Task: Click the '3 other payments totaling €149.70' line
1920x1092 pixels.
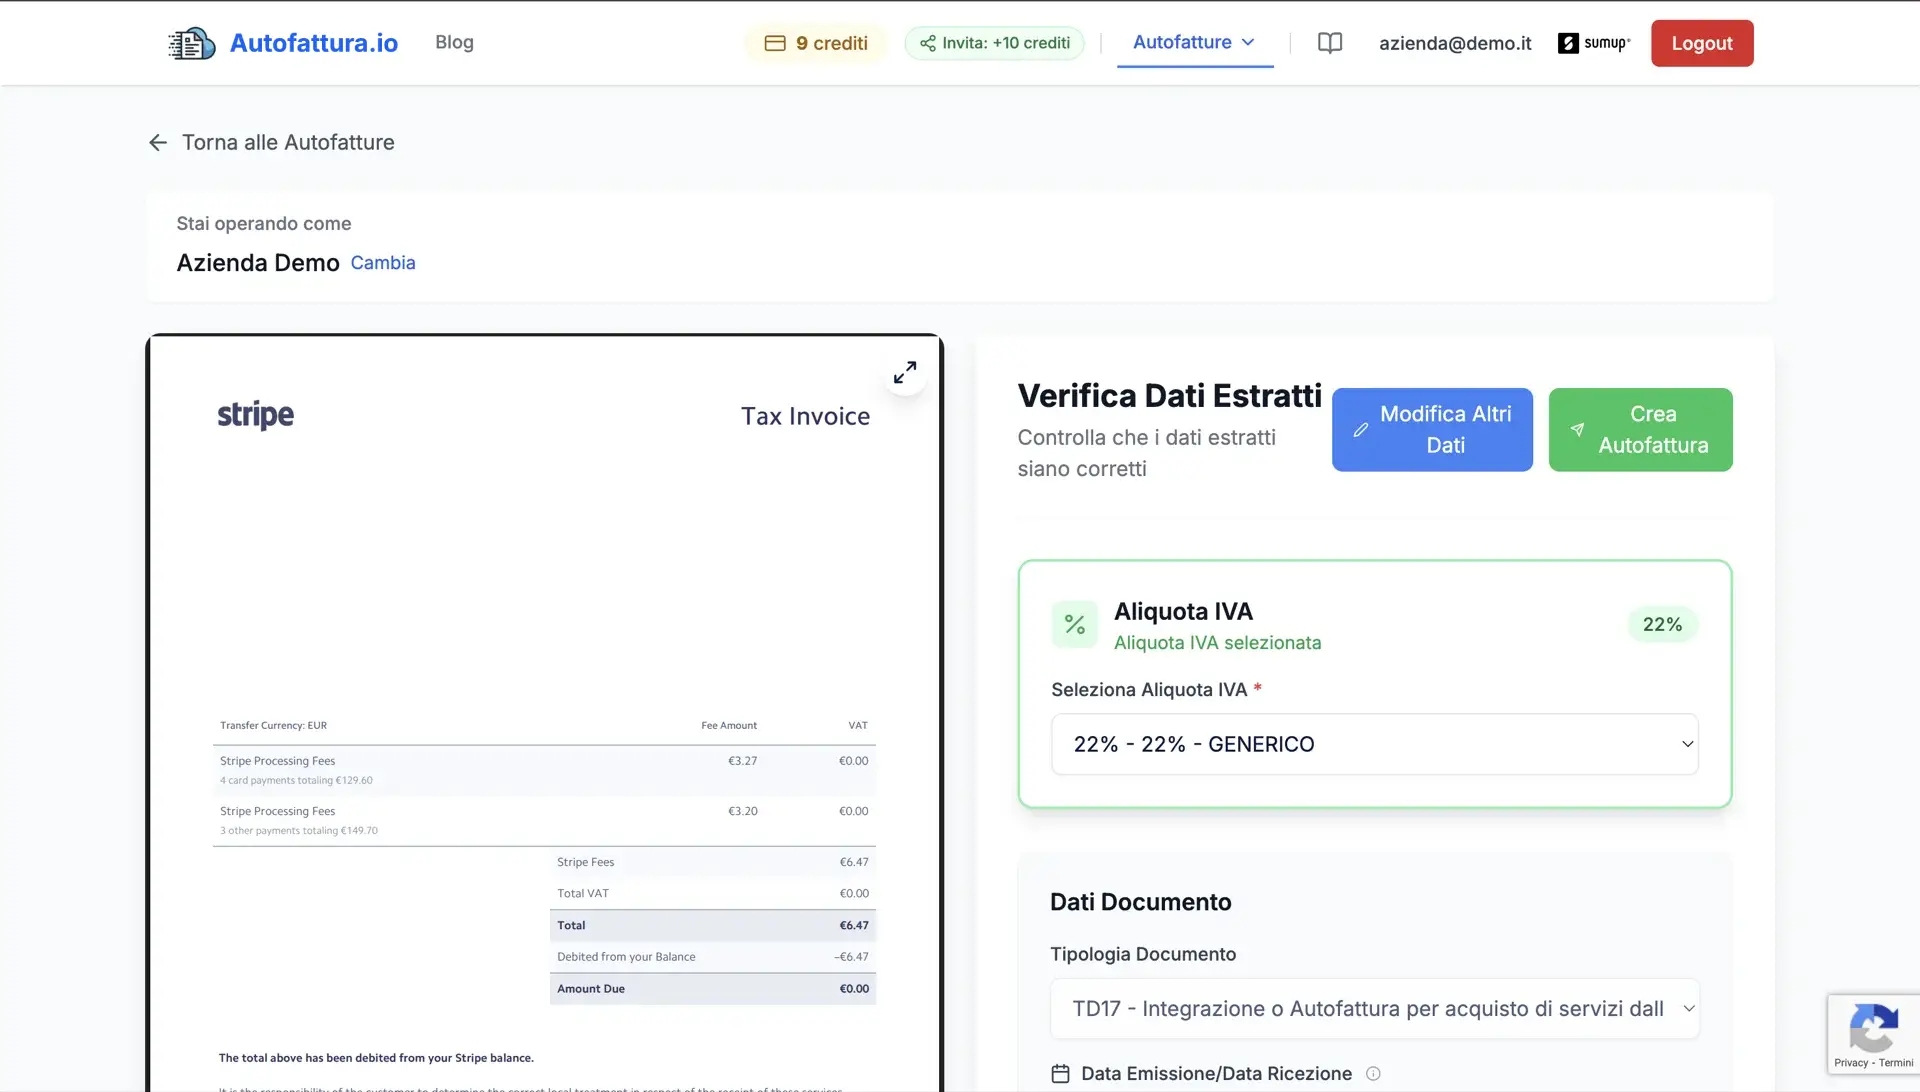Action: (x=299, y=831)
